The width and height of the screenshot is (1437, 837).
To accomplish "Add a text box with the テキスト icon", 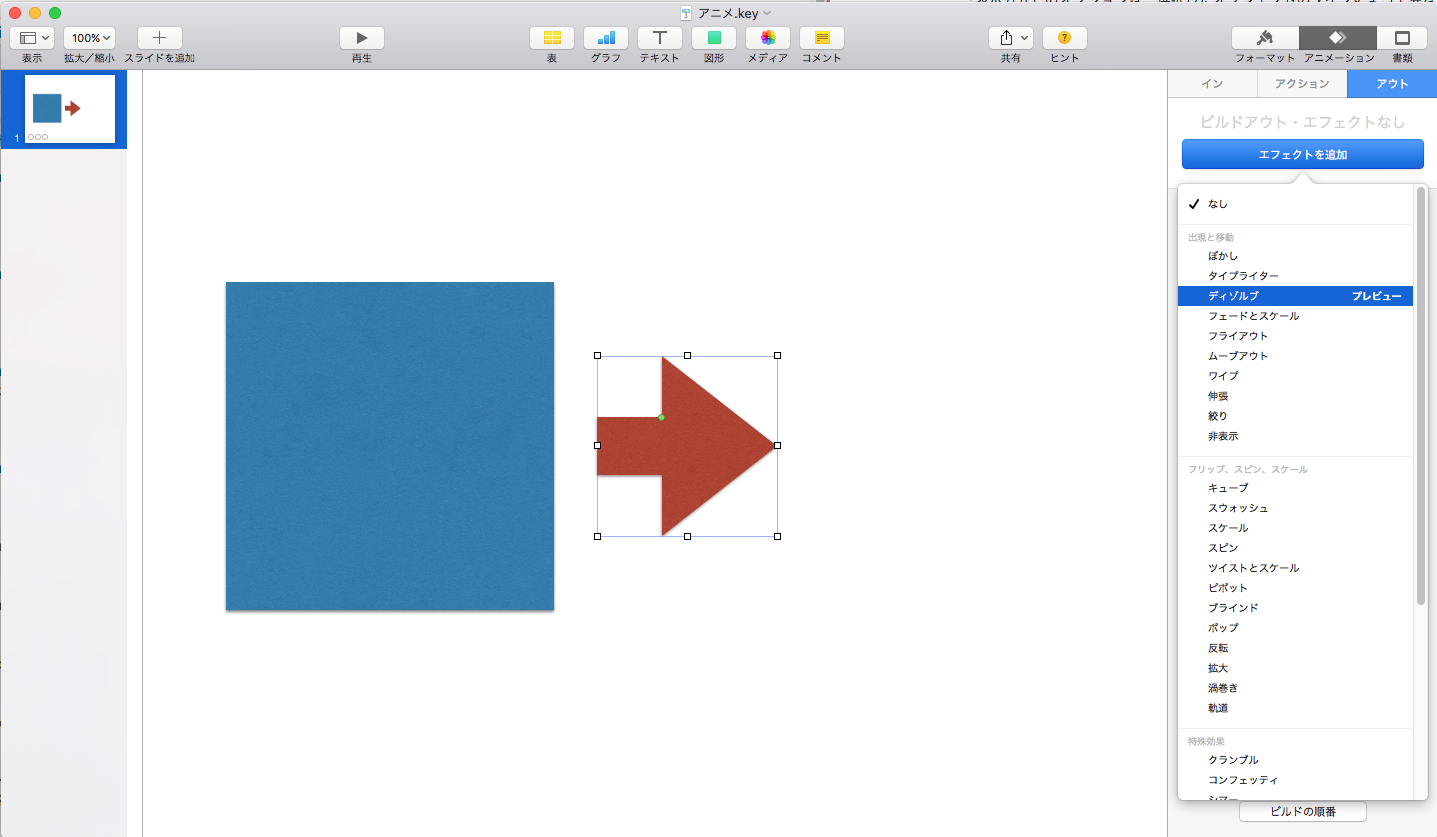I will pos(659,38).
